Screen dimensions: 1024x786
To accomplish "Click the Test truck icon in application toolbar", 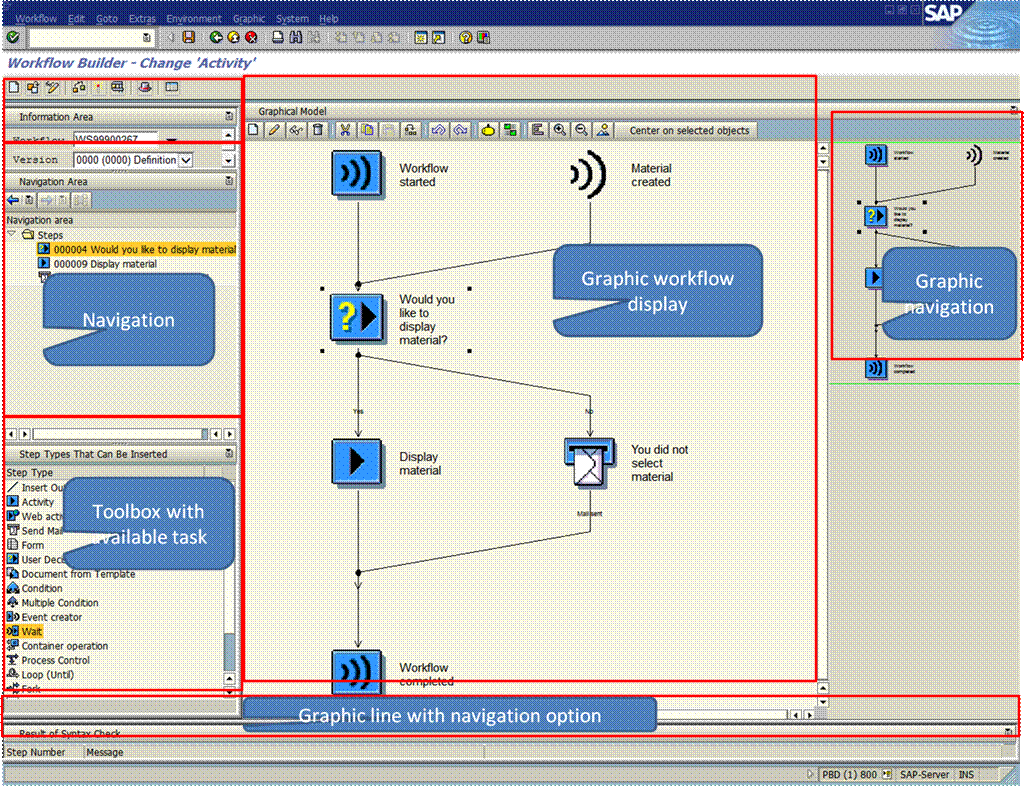I will [x=118, y=87].
